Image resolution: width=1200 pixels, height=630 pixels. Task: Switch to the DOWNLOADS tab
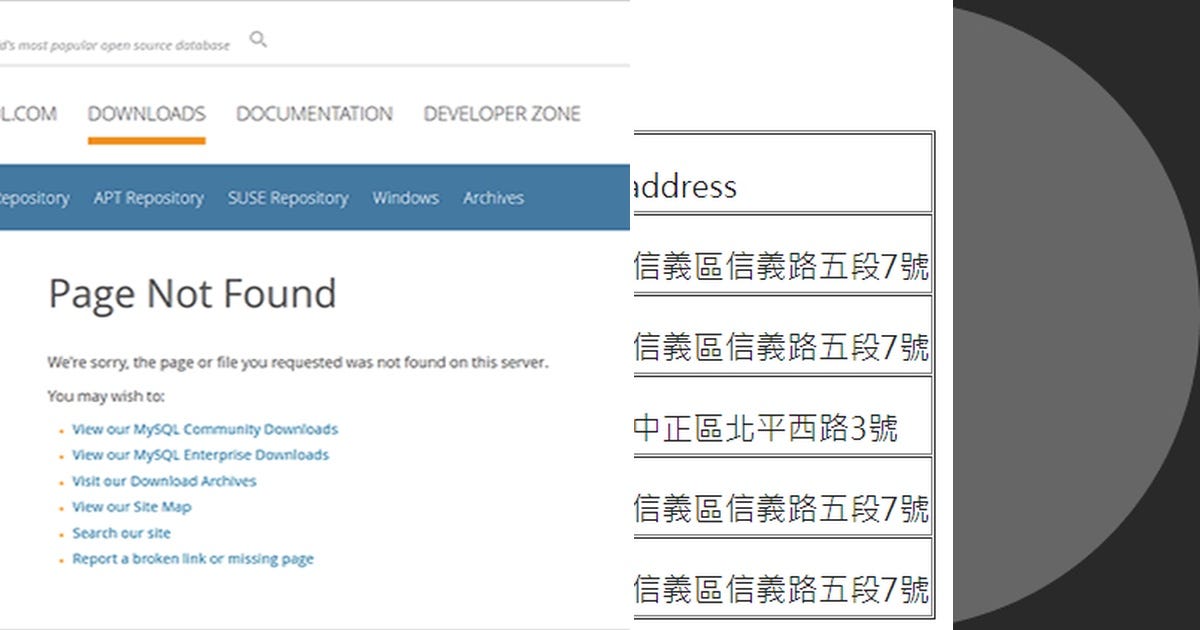146,113
